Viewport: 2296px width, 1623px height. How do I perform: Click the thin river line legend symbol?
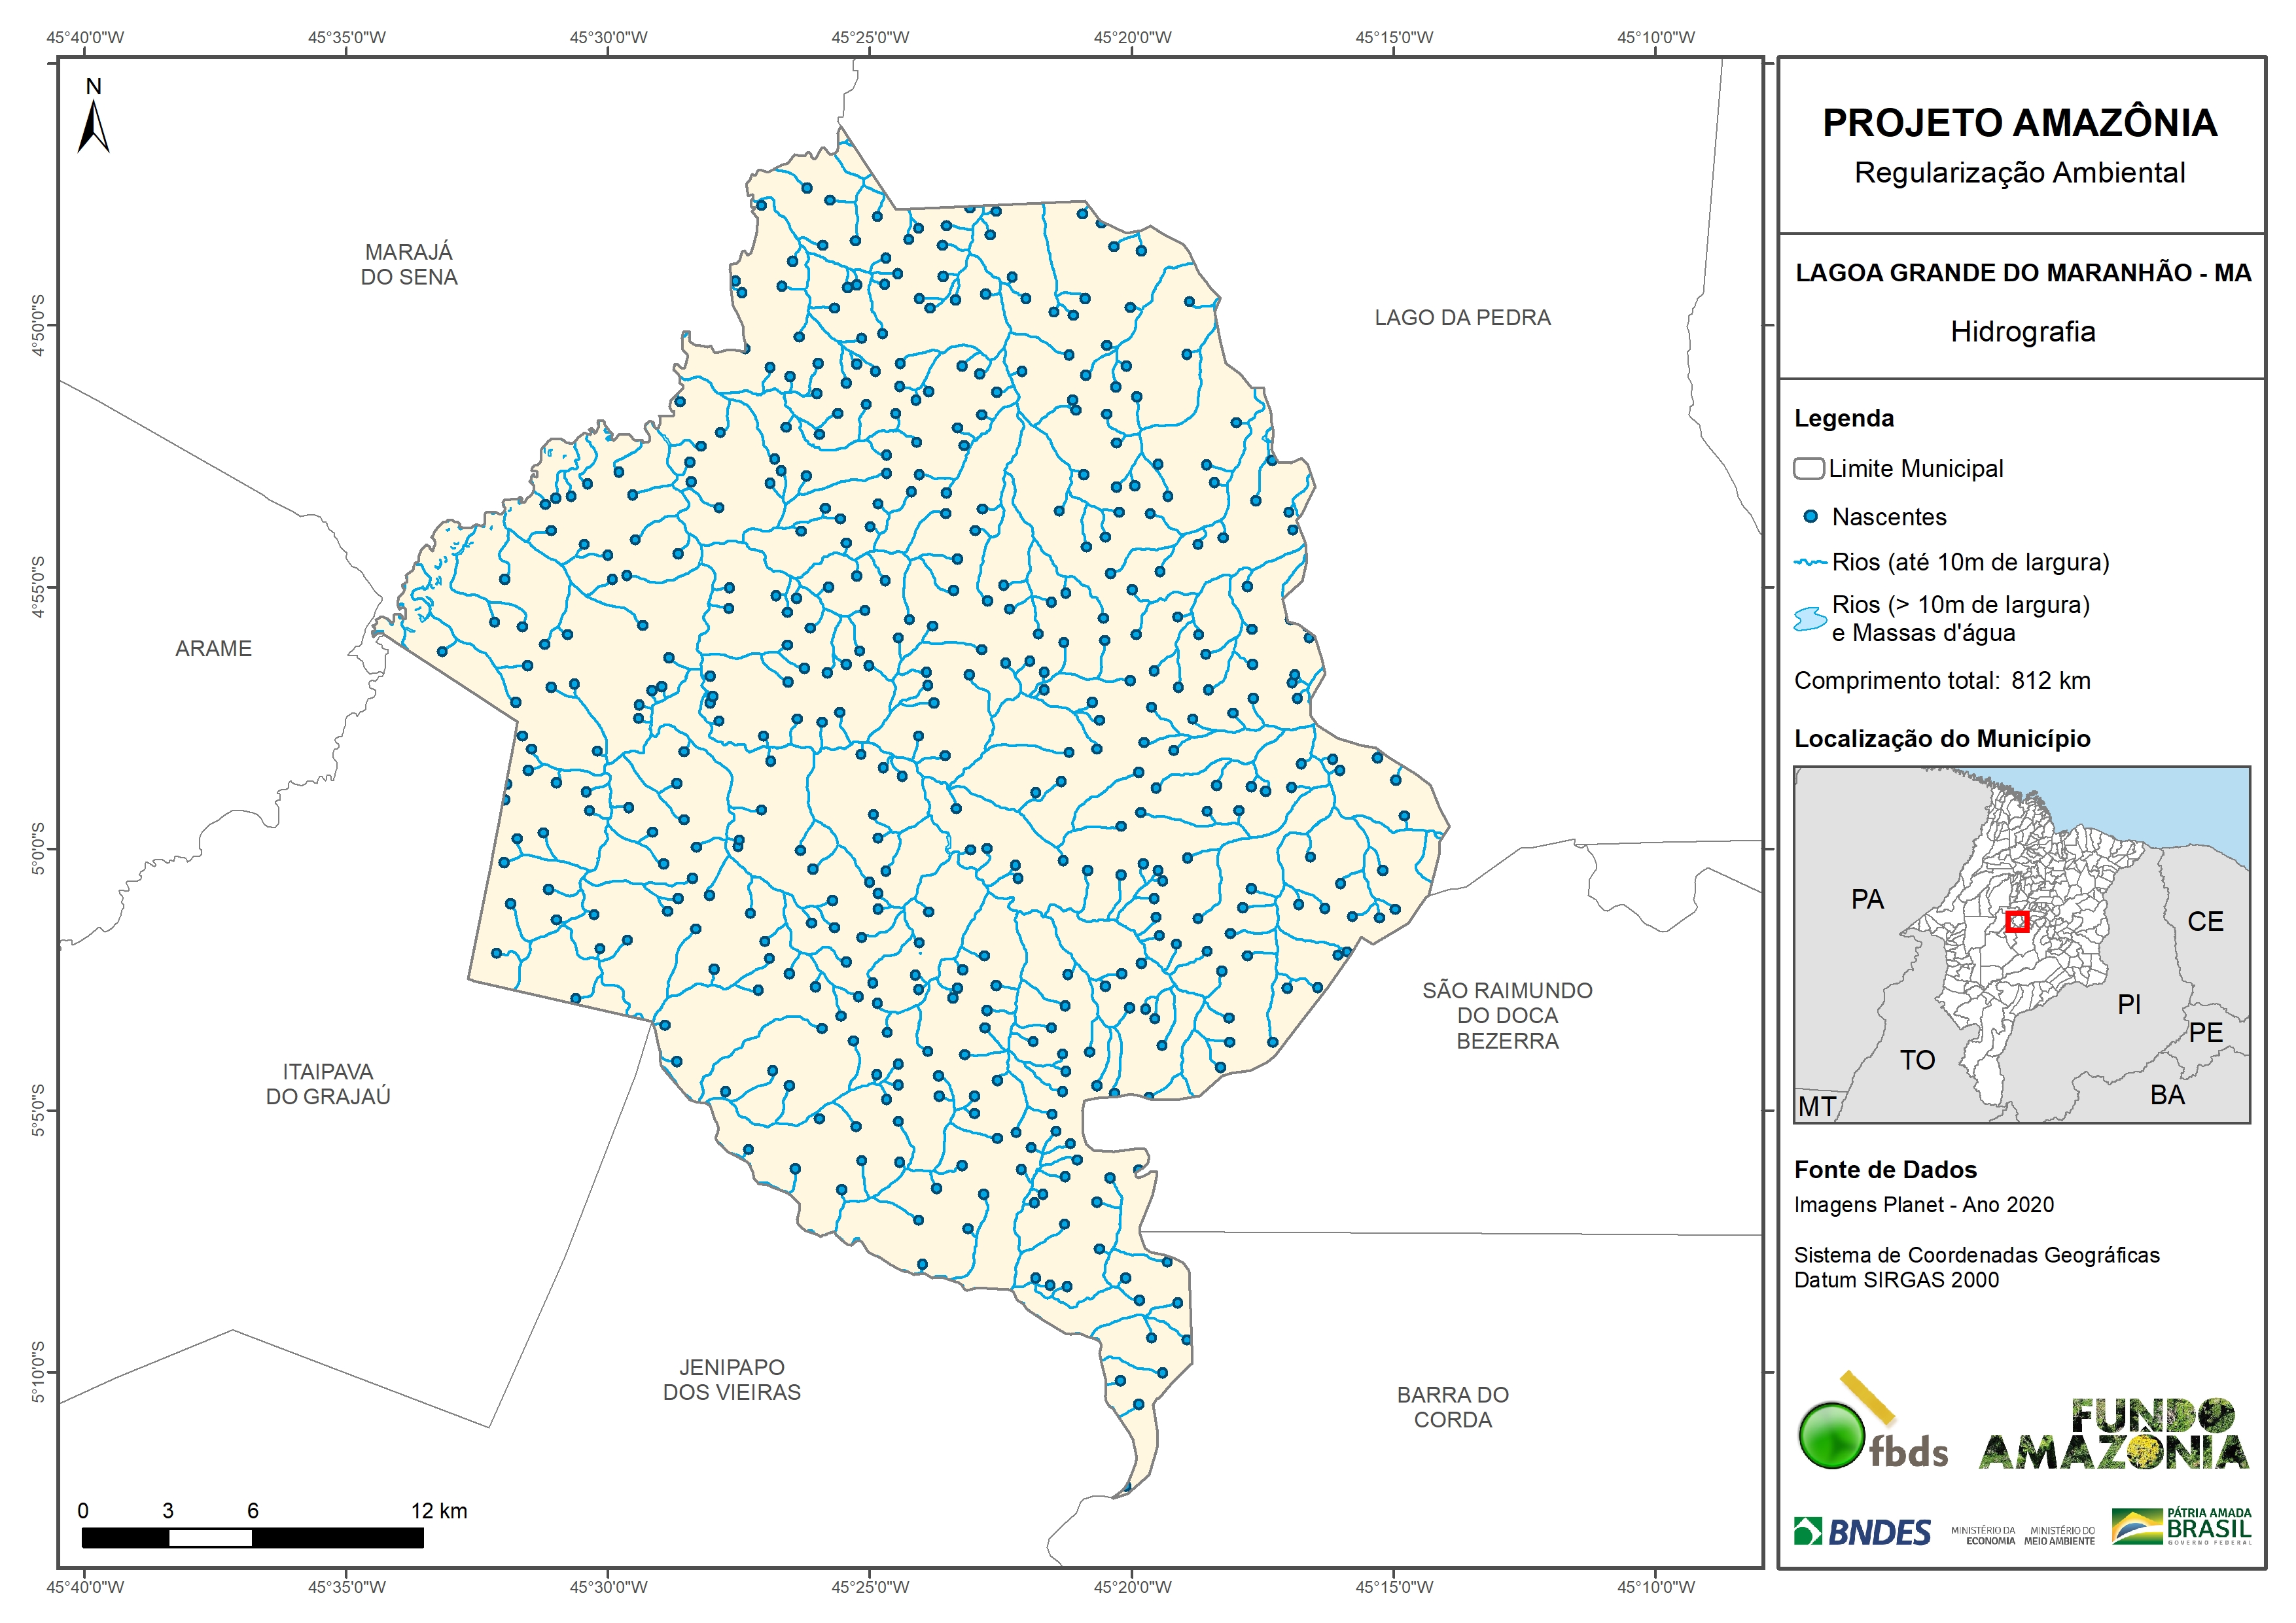1810,563
